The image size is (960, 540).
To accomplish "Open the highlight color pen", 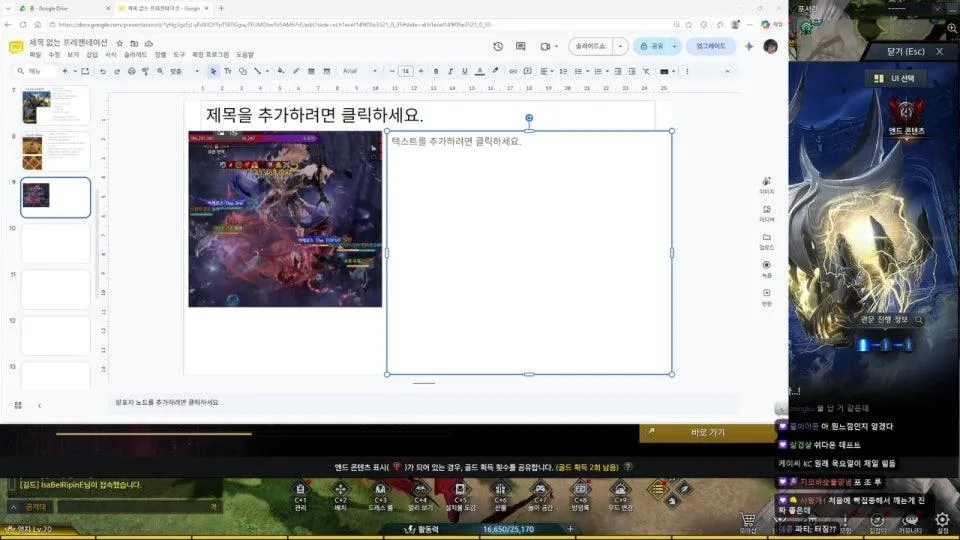I will [x=495, y=72].
